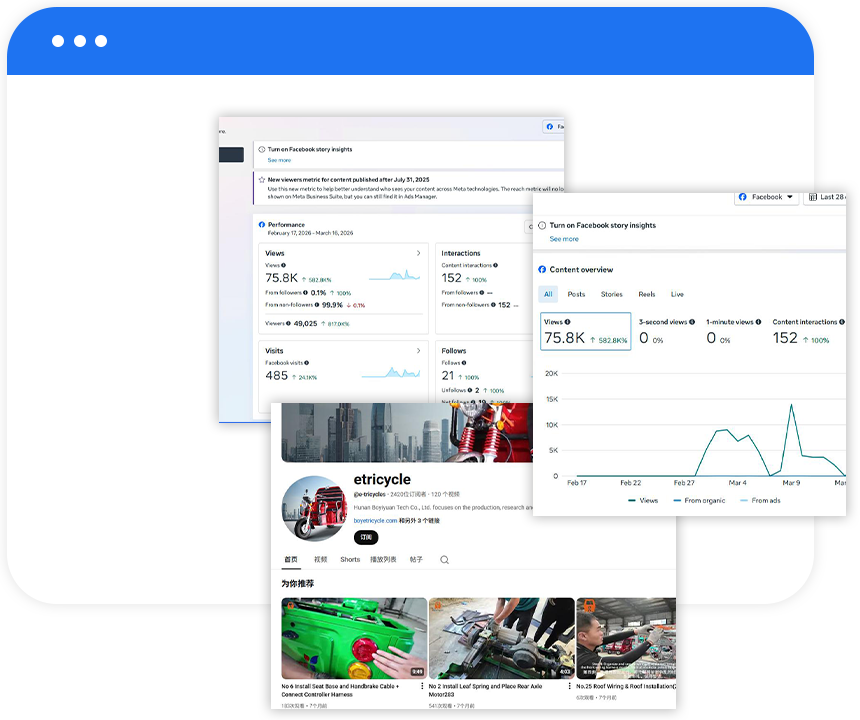
Task: Click Facebook logo beside Performance heading
Action: [262, 225]
